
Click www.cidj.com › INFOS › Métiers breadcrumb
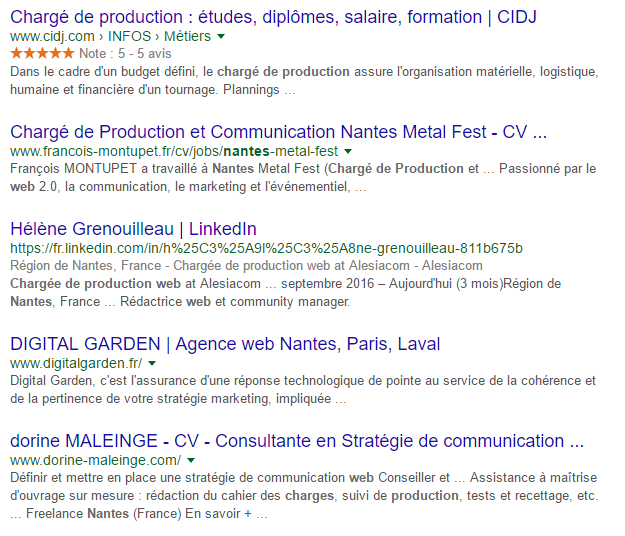(x=110, y=36)
